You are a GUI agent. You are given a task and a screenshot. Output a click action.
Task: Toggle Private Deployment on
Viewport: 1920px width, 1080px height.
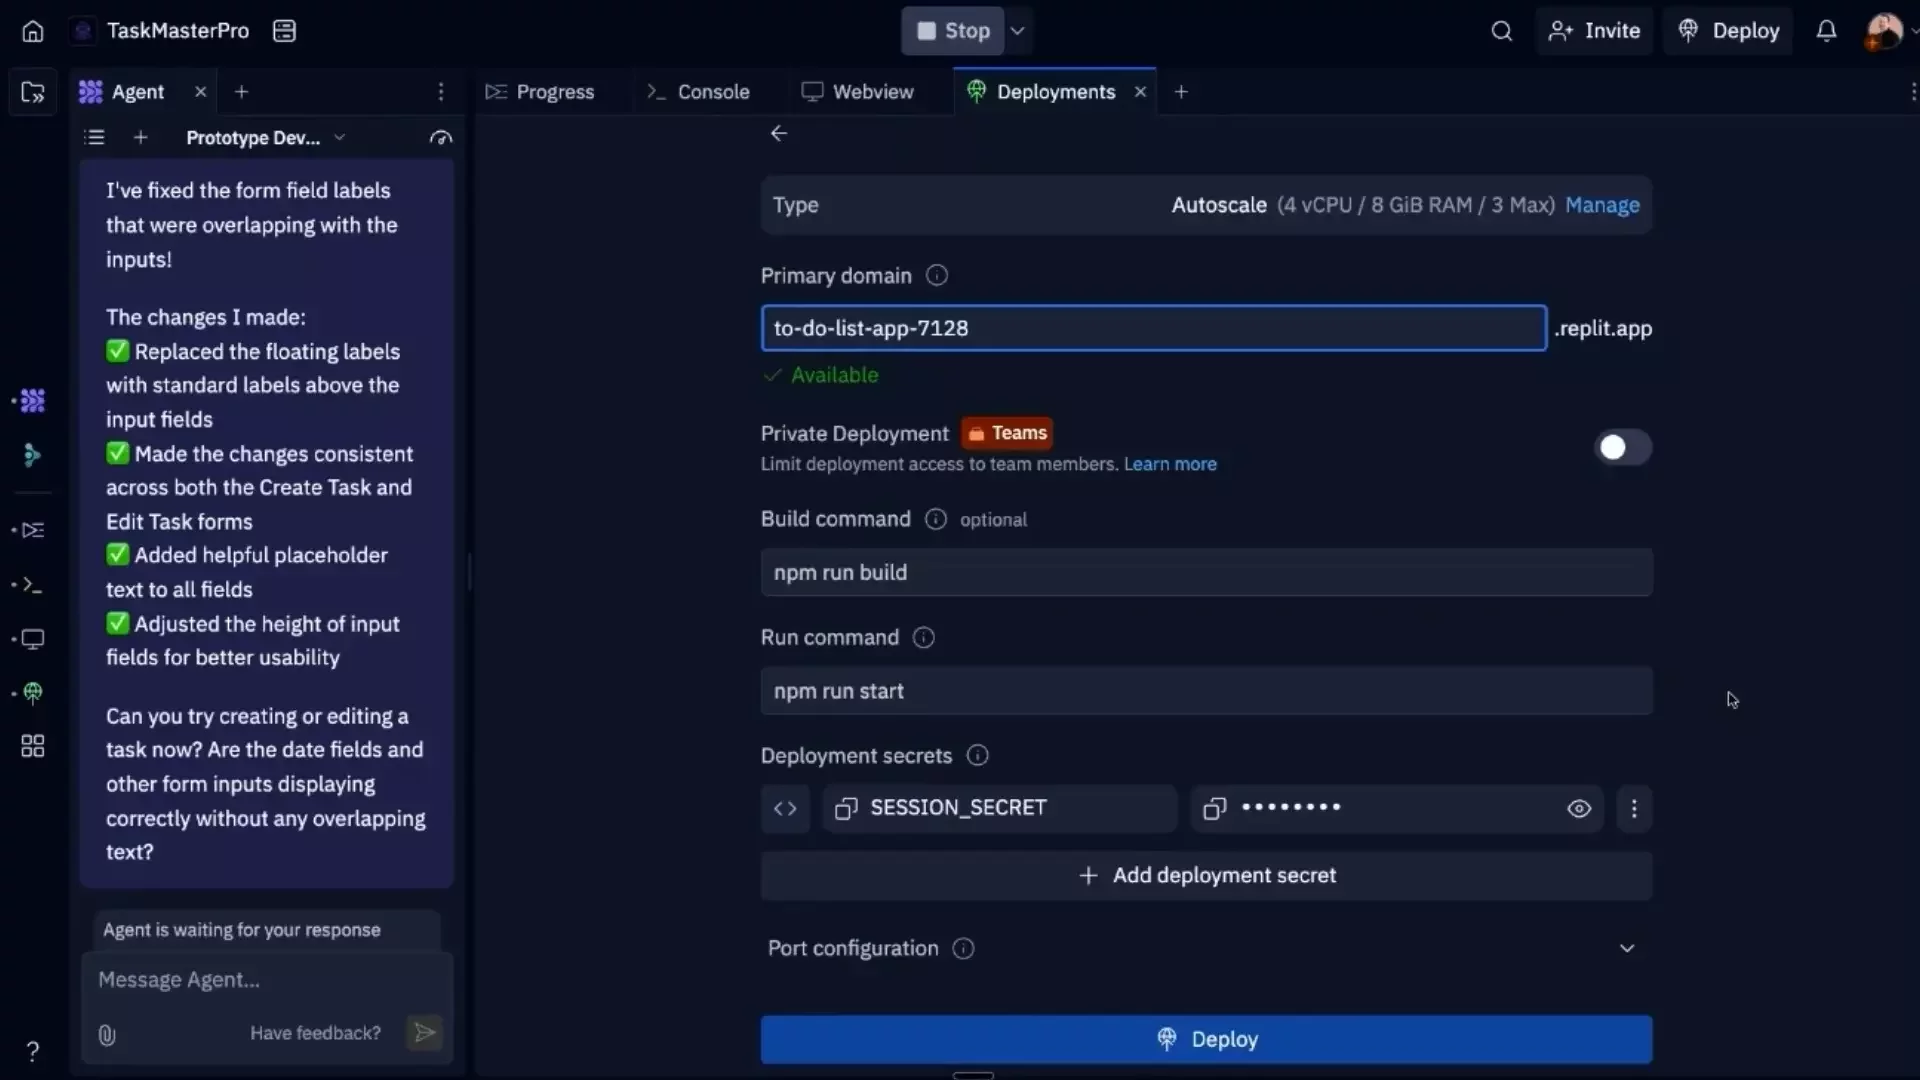coord(1621,447)
